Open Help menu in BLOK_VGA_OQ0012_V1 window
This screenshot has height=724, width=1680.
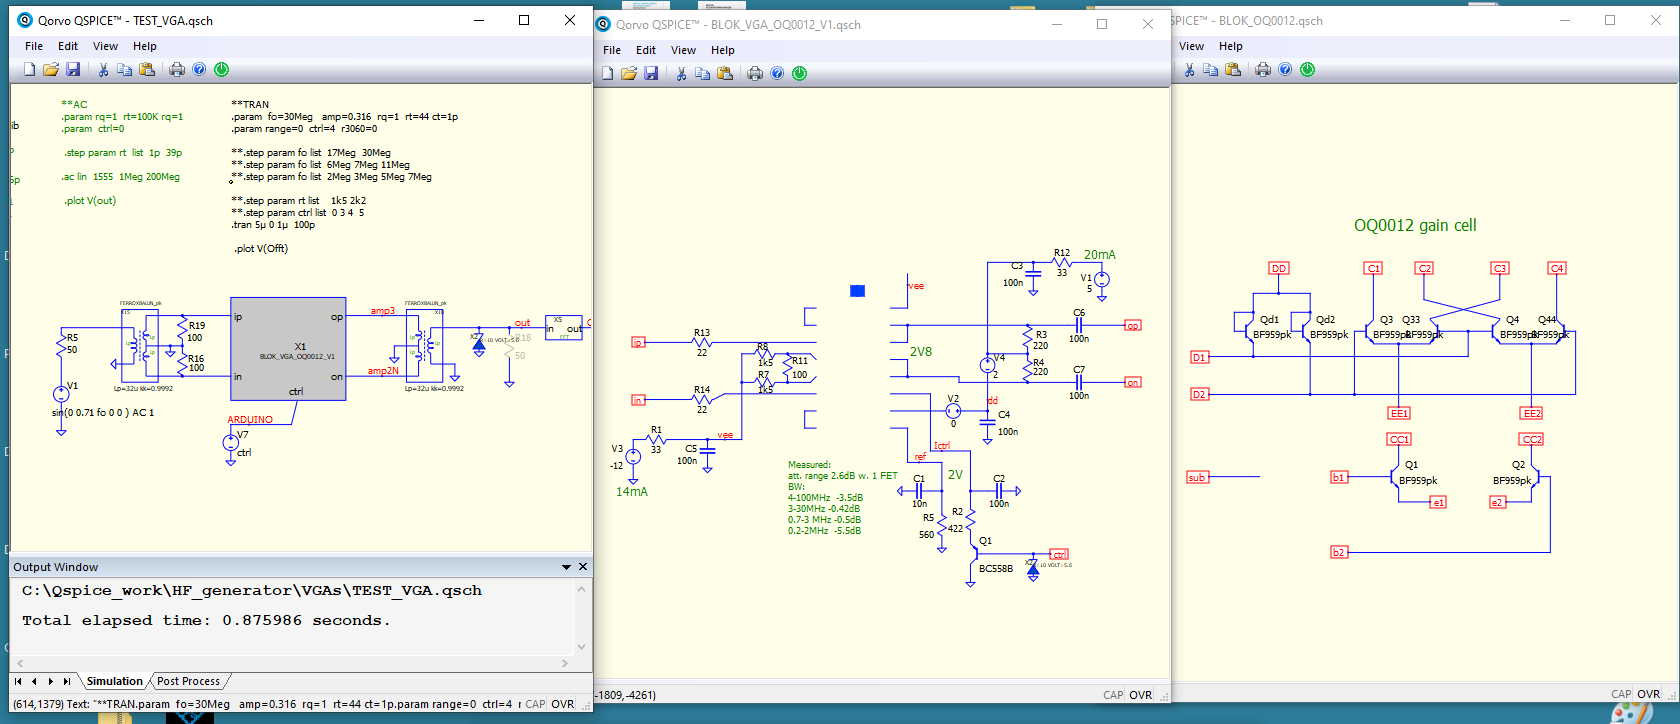click(723, 50)
